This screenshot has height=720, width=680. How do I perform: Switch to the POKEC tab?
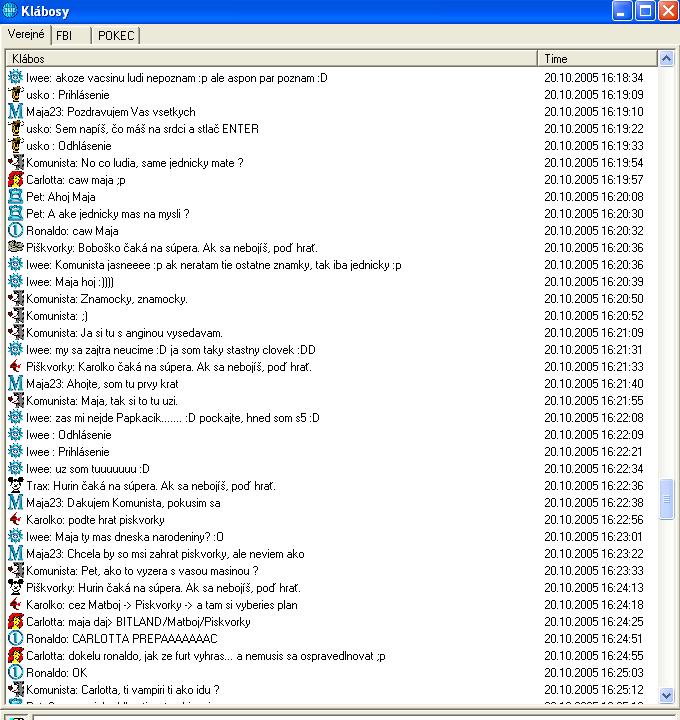(115, 36)
